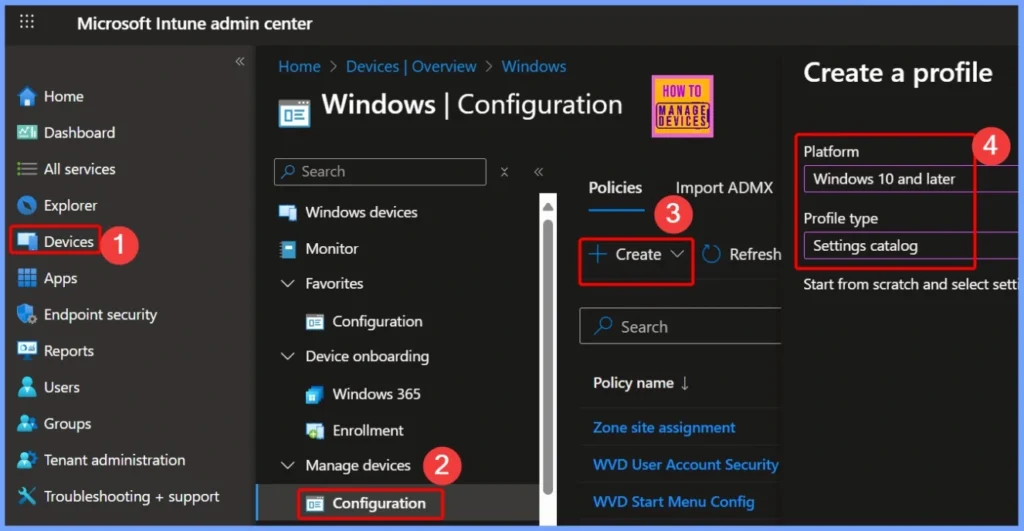Select the Policies tab
This screenshot has height=531, width=1024.
[615, 187]
